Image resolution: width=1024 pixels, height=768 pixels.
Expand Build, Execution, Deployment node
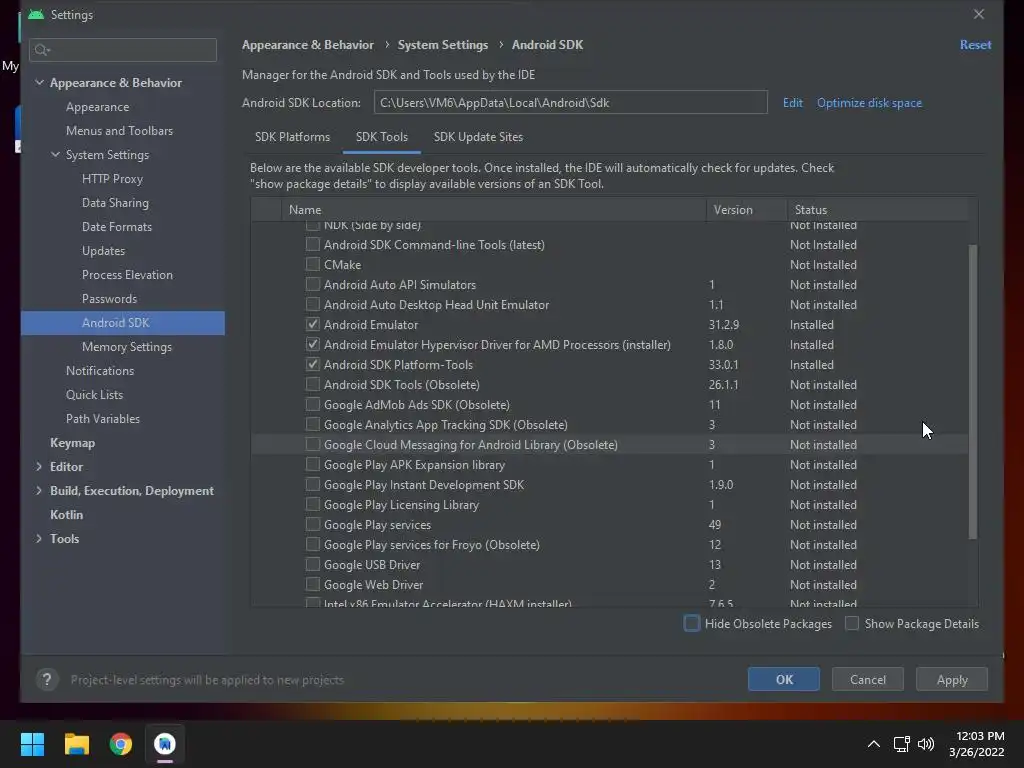pos(39,490)
